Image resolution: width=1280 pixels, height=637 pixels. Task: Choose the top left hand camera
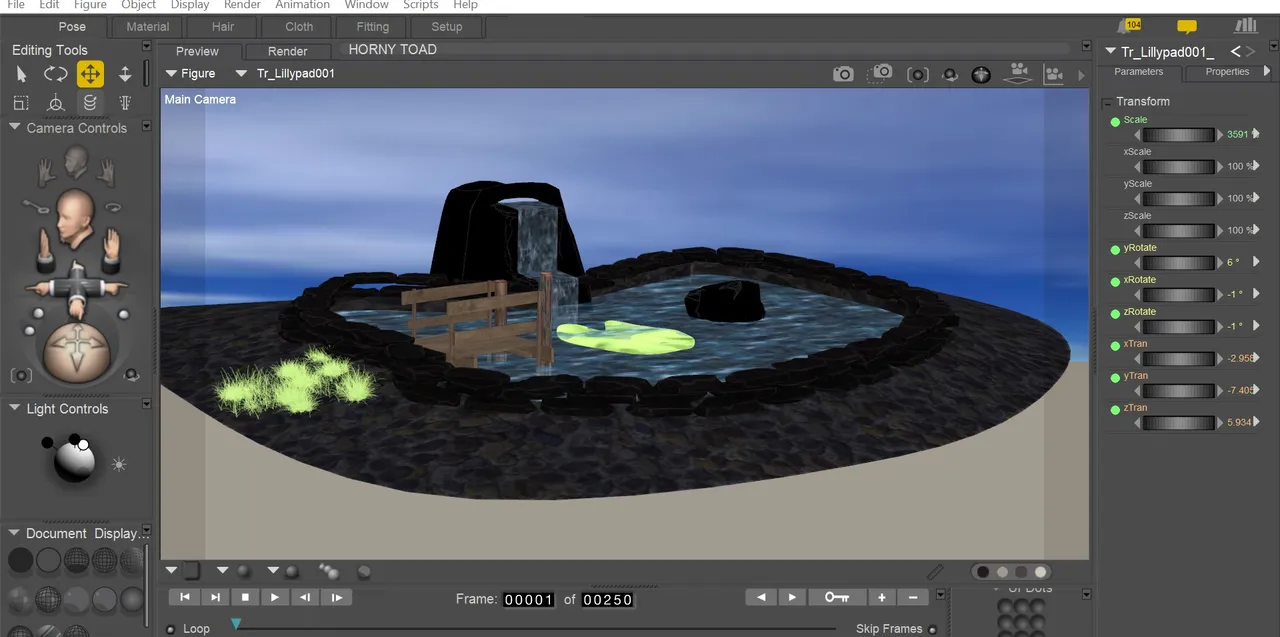[x=46, y=174]
